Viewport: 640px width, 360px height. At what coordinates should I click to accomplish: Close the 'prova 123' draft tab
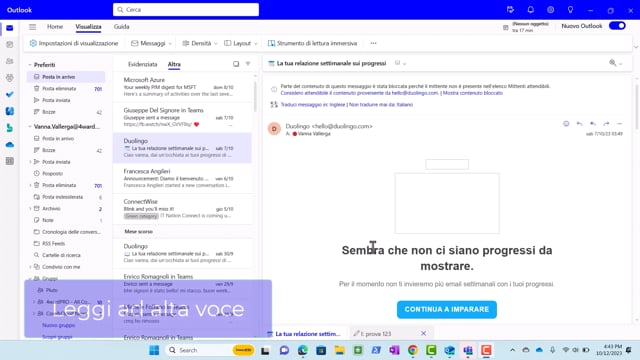point(423,333)
